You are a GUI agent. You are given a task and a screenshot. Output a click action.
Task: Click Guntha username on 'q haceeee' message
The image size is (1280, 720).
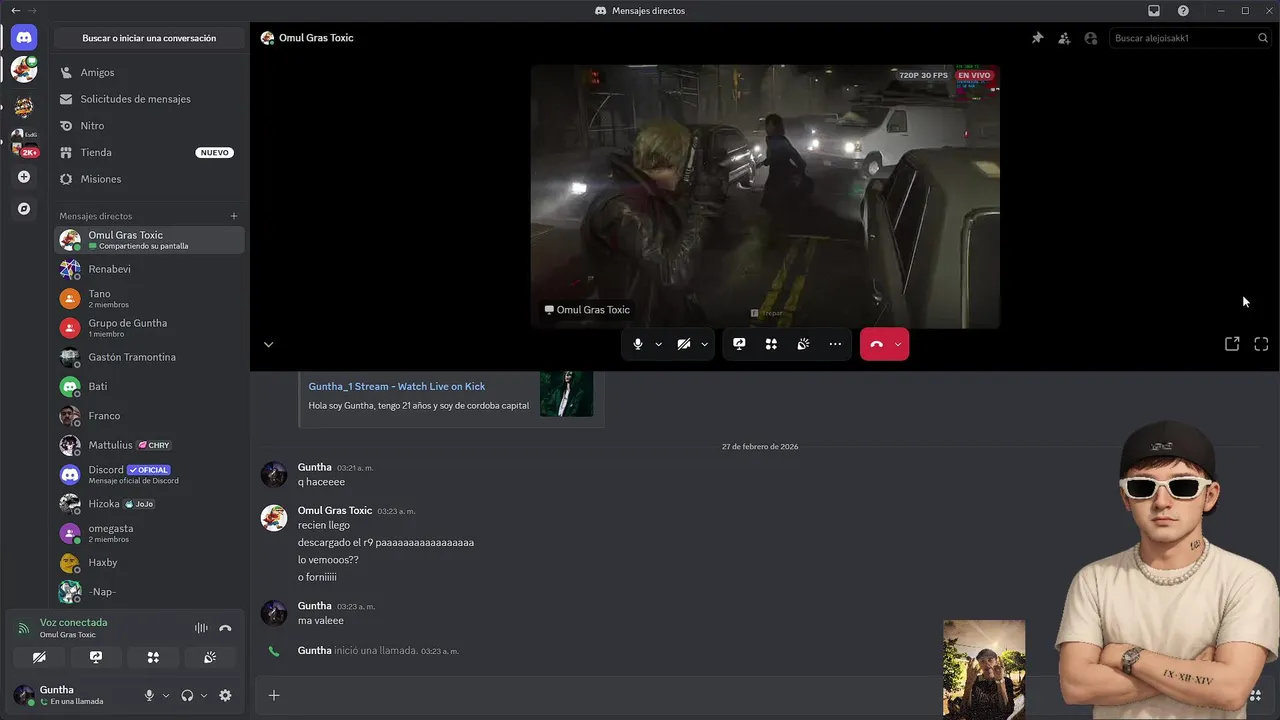pos(314,467)
